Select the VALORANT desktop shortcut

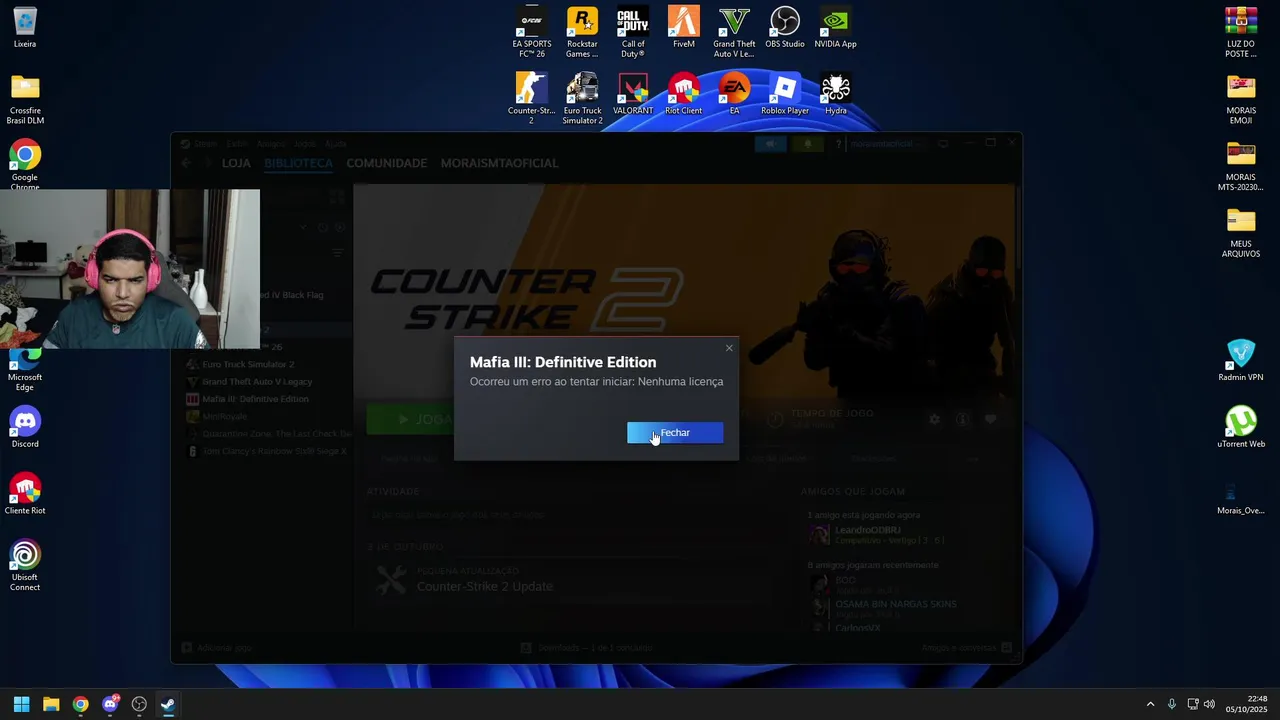(x=633, y=94)
